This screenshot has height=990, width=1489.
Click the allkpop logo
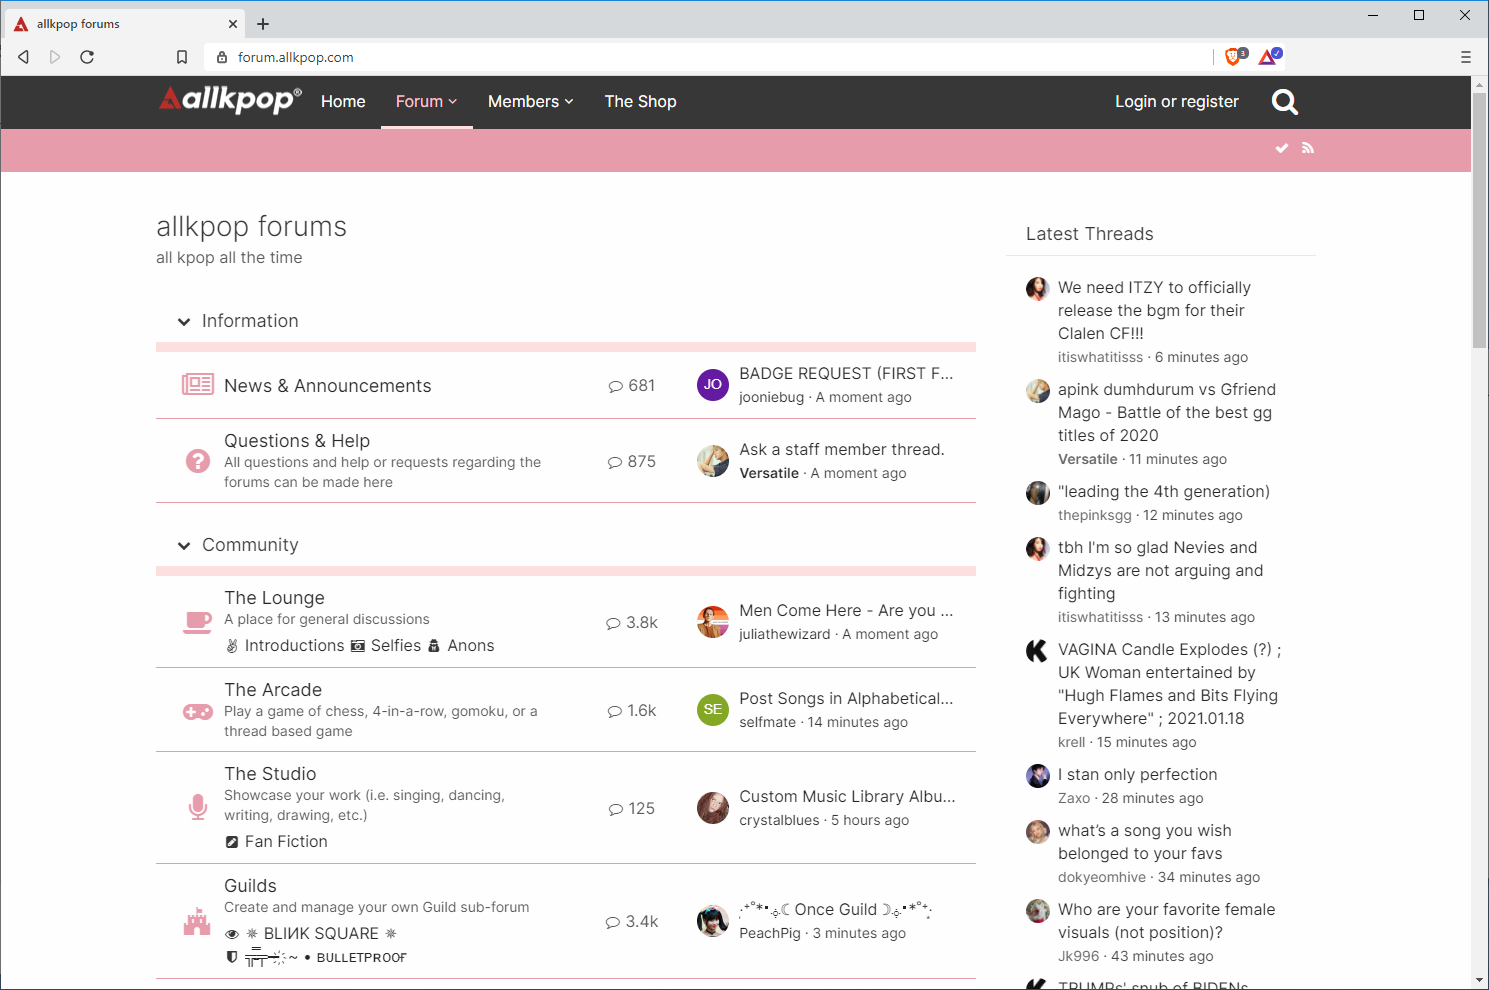230,100
